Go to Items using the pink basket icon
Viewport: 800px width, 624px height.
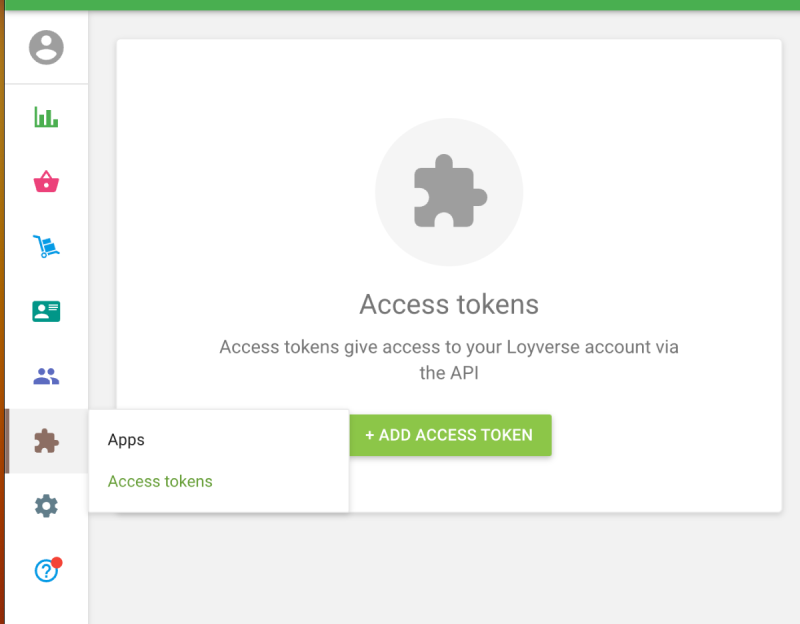(x=46, y=182)
